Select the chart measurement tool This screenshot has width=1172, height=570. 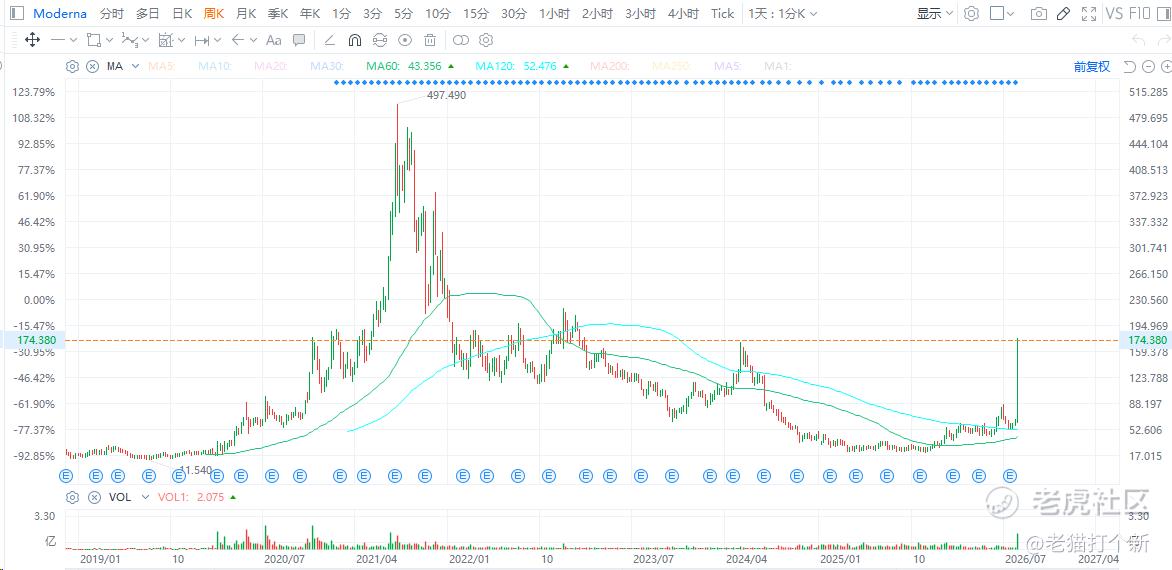click(166, 40)
